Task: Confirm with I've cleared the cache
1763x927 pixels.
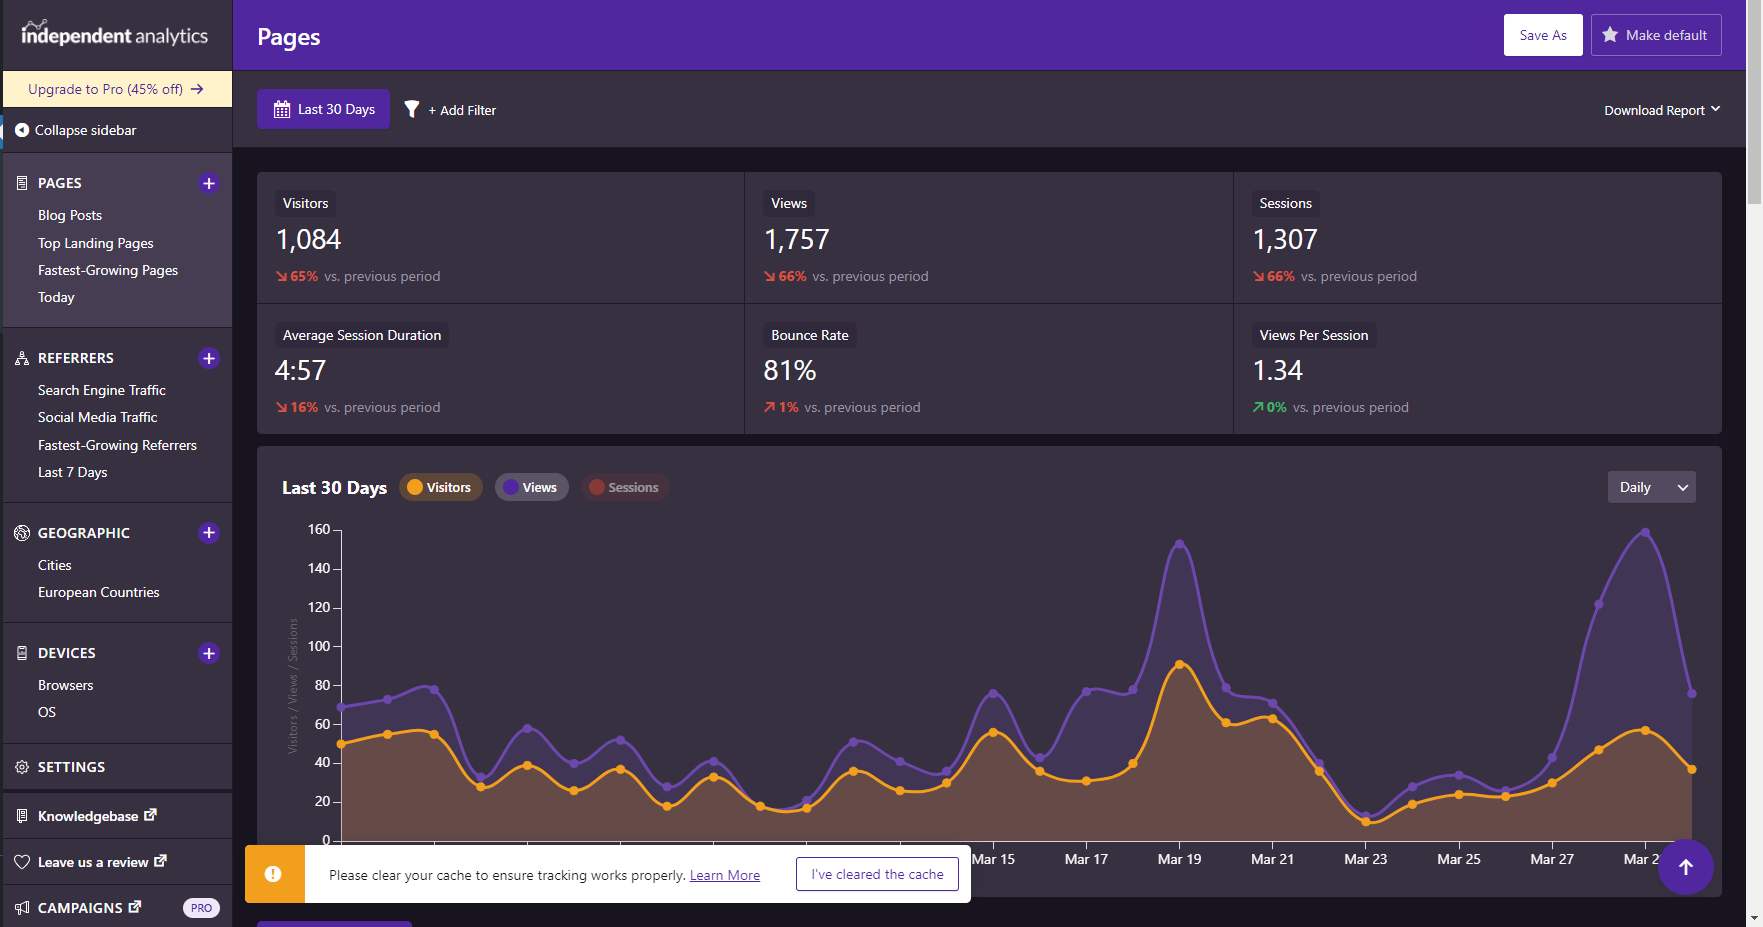Action: click(877, 874)
